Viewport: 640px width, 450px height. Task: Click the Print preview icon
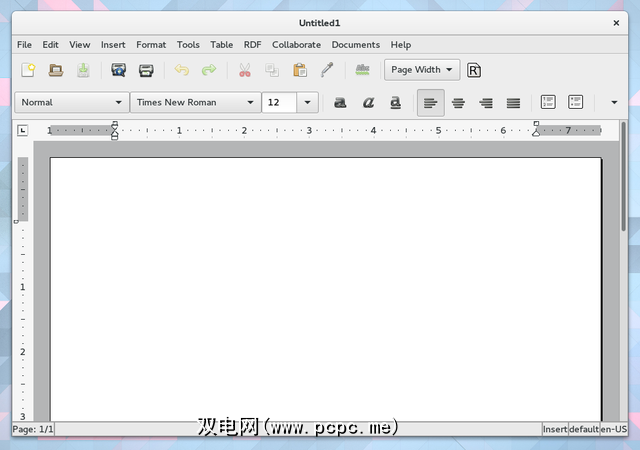(x=118, y=70)
